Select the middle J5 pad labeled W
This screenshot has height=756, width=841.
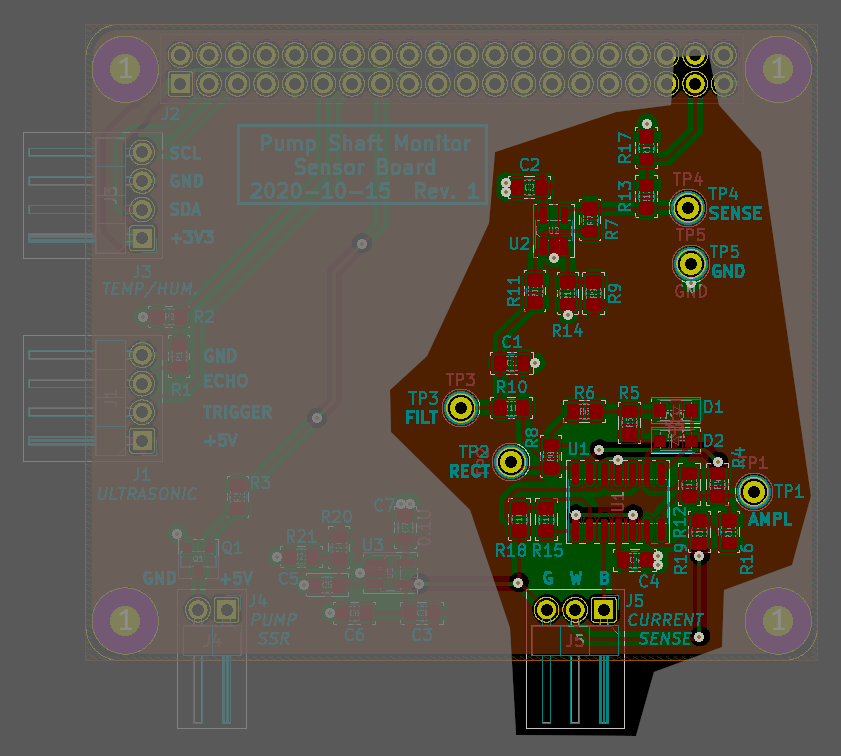click(576, 610)
